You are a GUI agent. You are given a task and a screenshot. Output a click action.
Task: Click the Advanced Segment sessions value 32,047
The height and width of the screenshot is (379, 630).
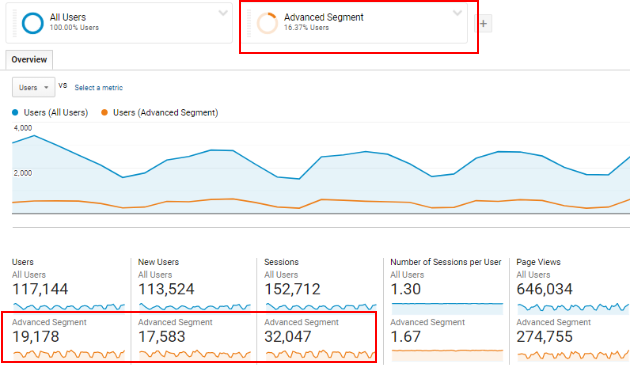point(288,336)
